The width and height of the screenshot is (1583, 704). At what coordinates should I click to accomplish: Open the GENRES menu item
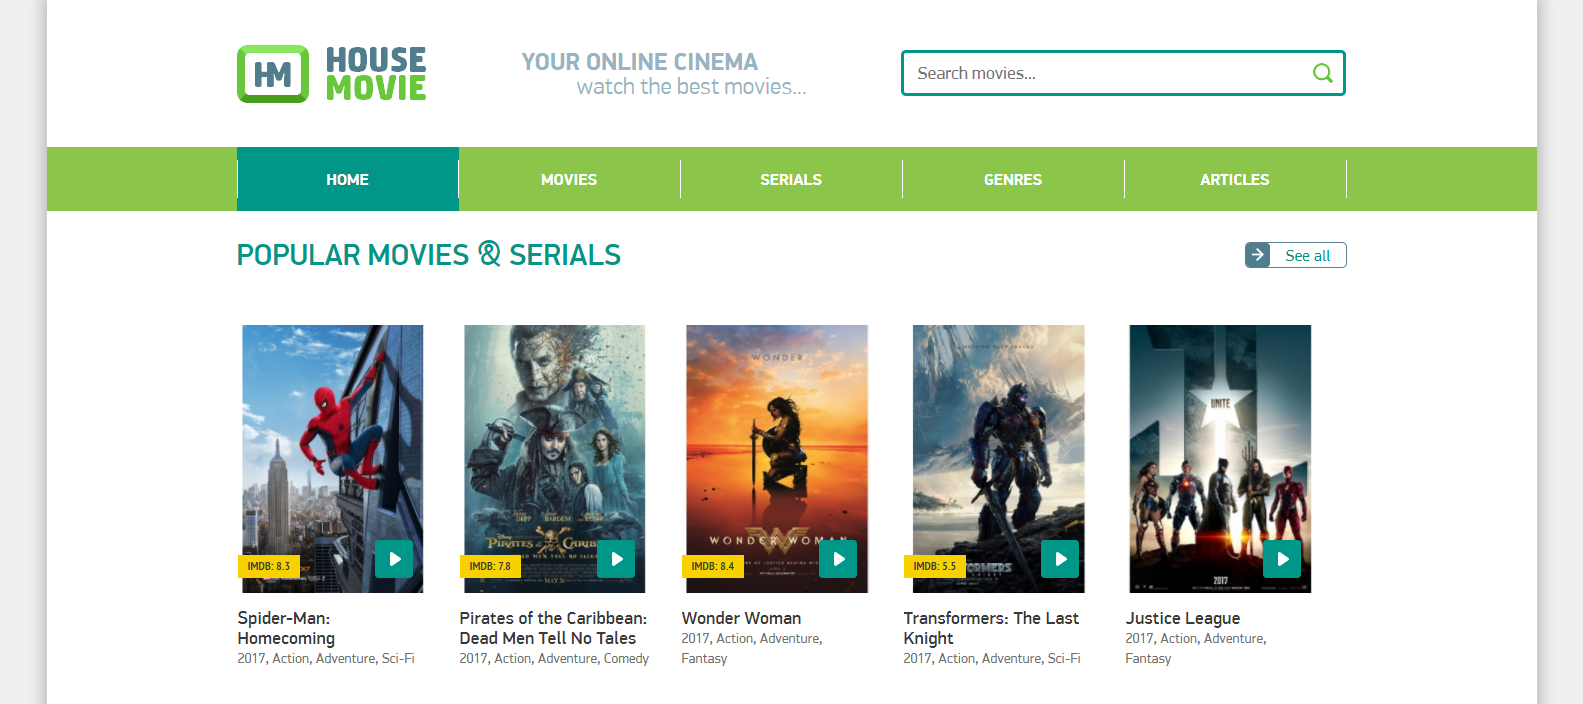click(1013, 179)
